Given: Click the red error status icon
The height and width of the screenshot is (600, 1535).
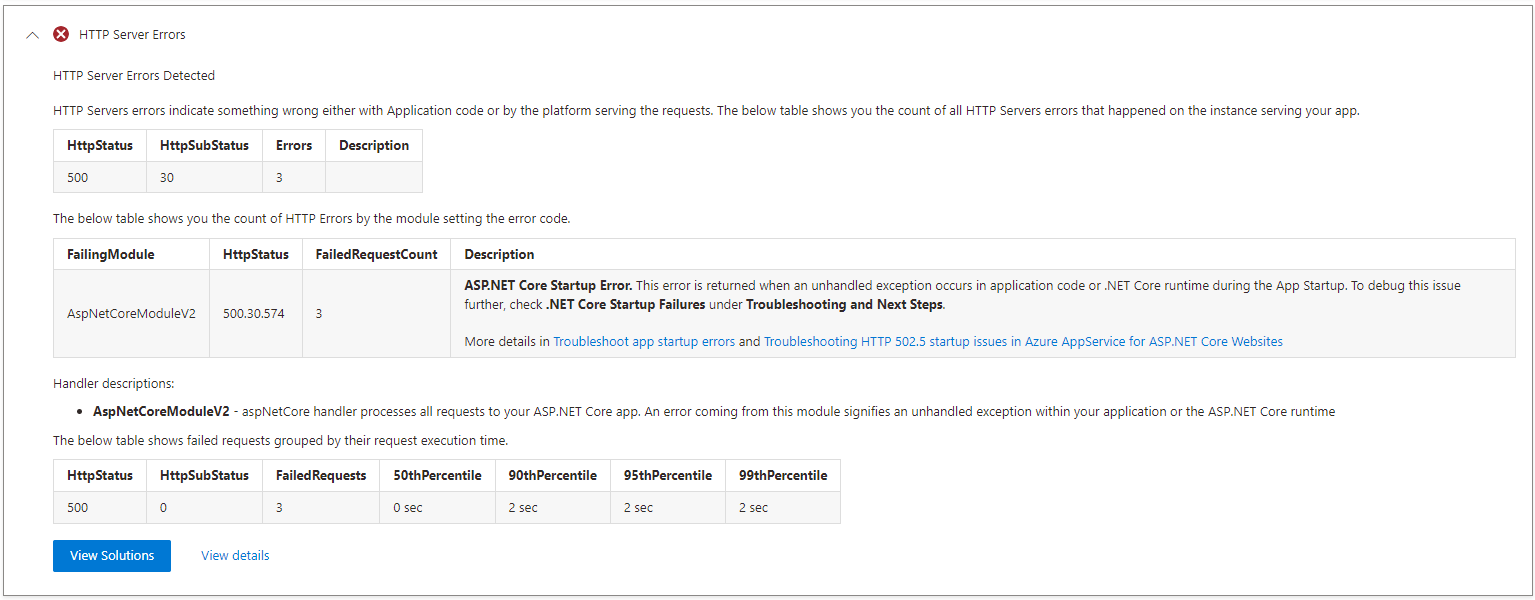Looking at the screenshot, I should [x=60, y=33].
